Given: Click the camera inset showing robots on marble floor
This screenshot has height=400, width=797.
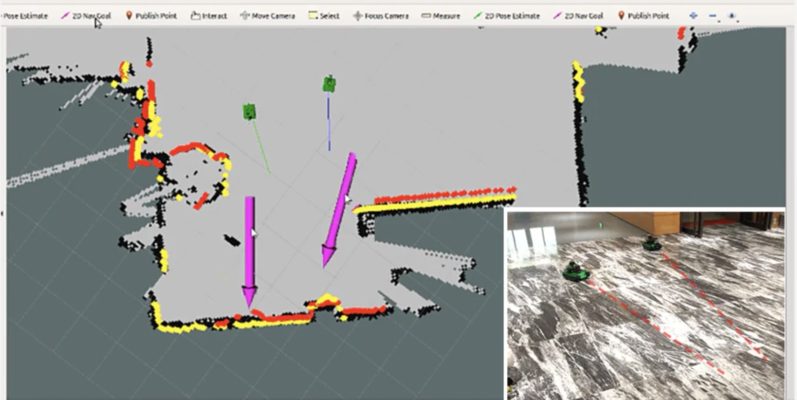Looking at the screenshot, I should pos(646,305).
